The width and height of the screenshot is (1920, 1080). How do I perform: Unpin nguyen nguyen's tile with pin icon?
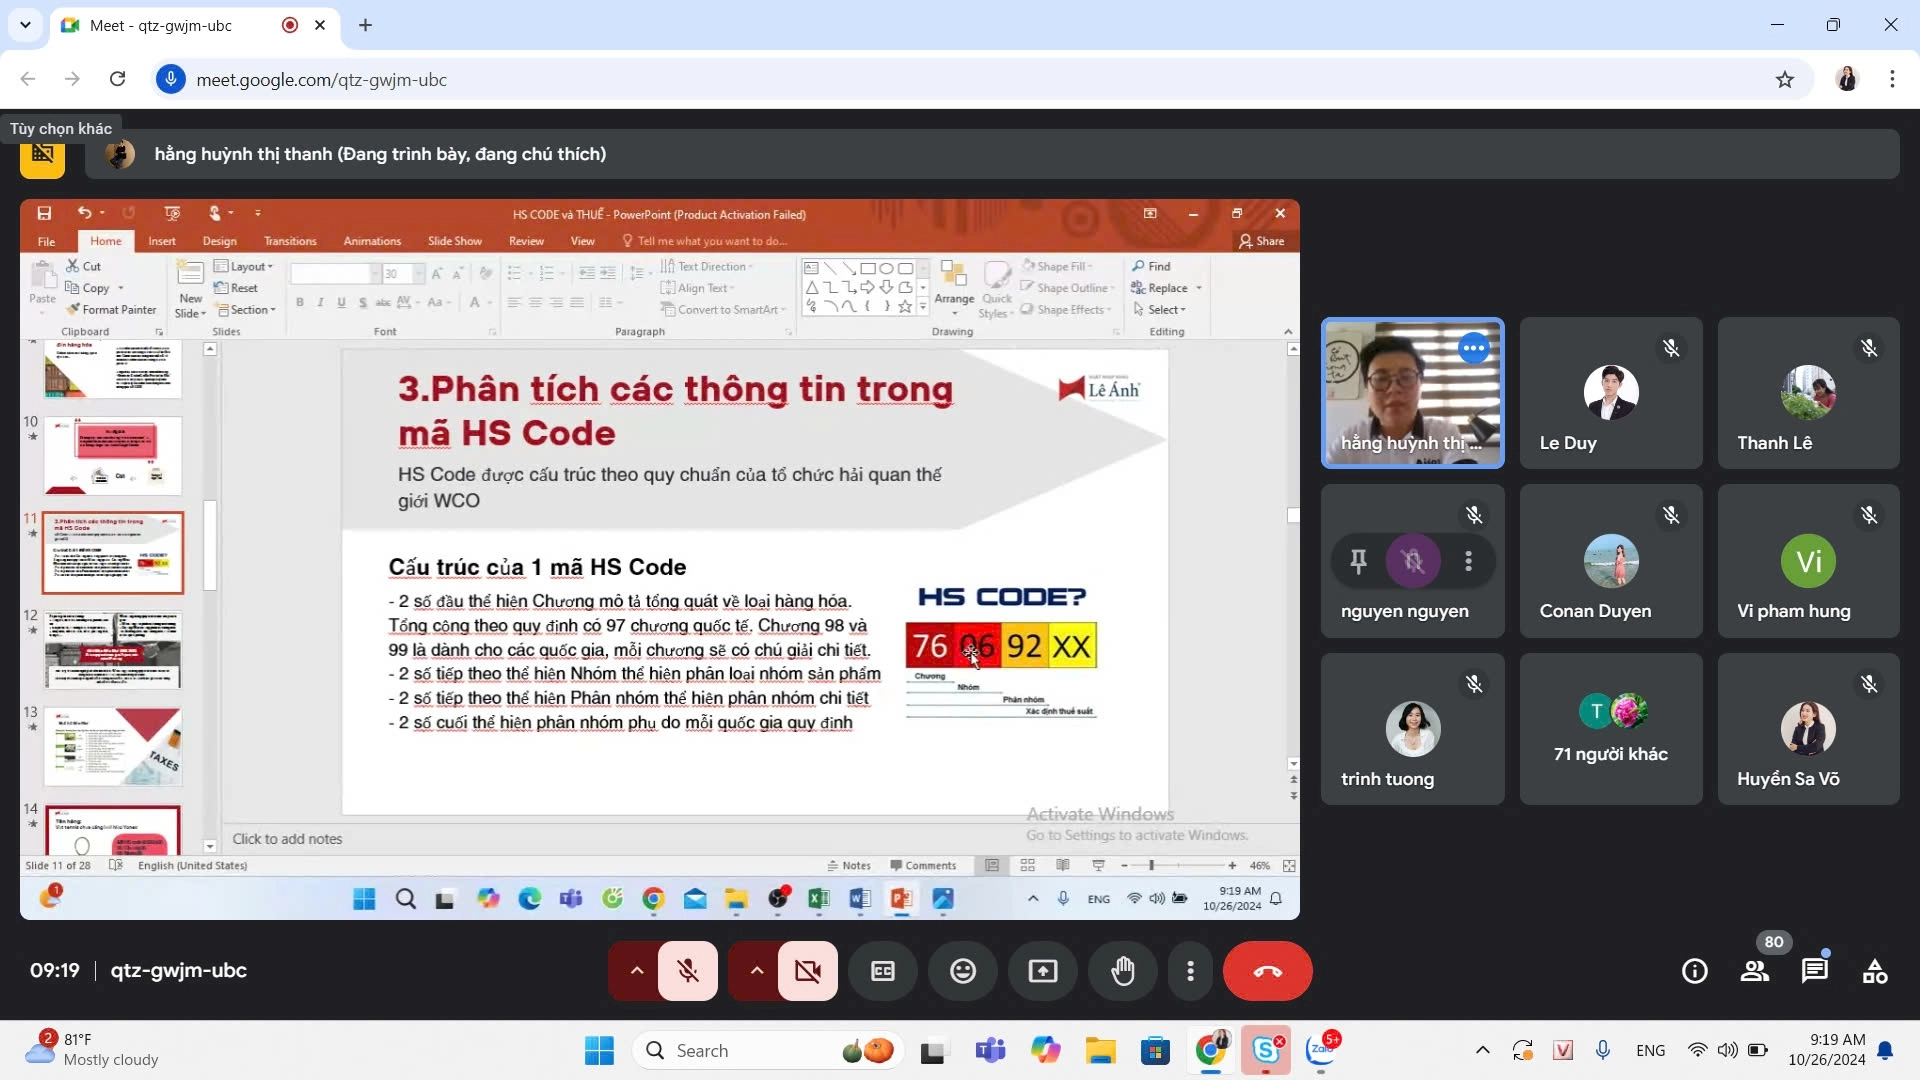coord(1358,561)
